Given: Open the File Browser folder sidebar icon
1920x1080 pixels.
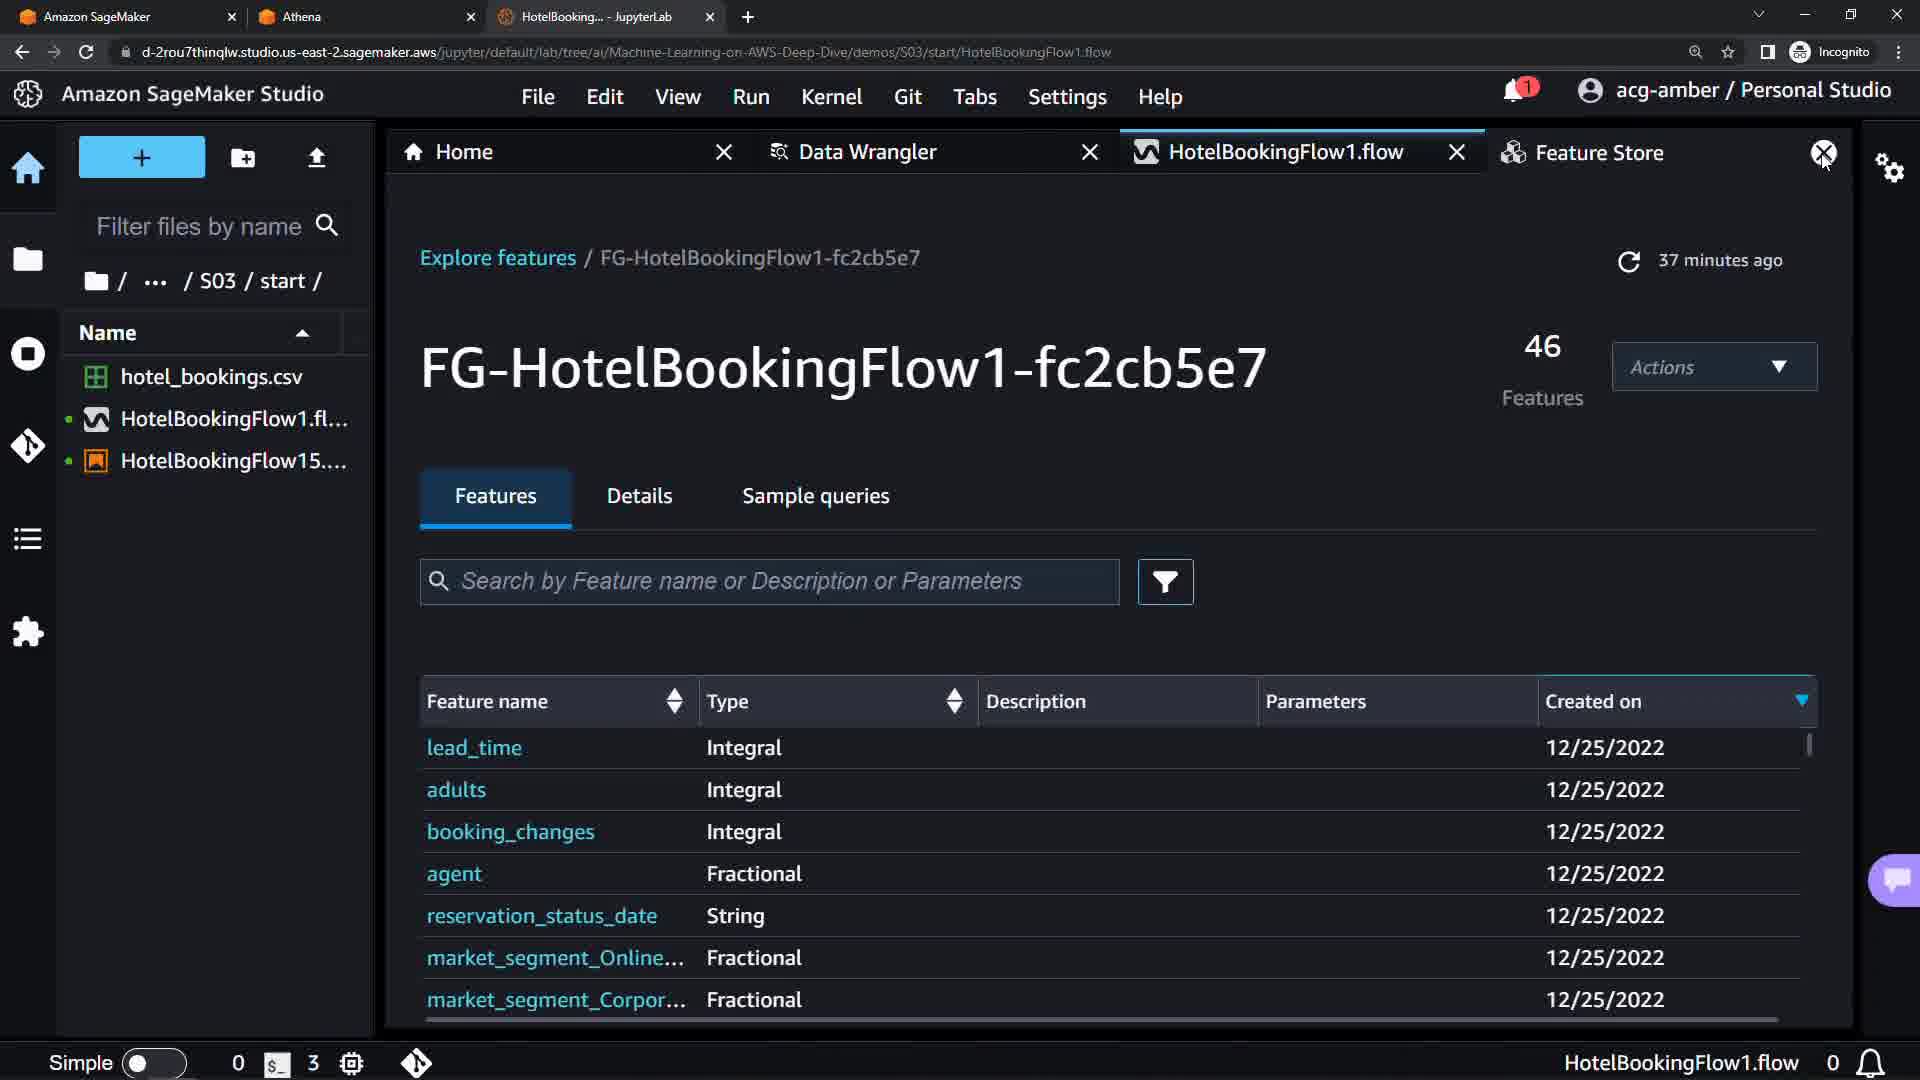Looking at the screenshot, I should tap(28, 259).
